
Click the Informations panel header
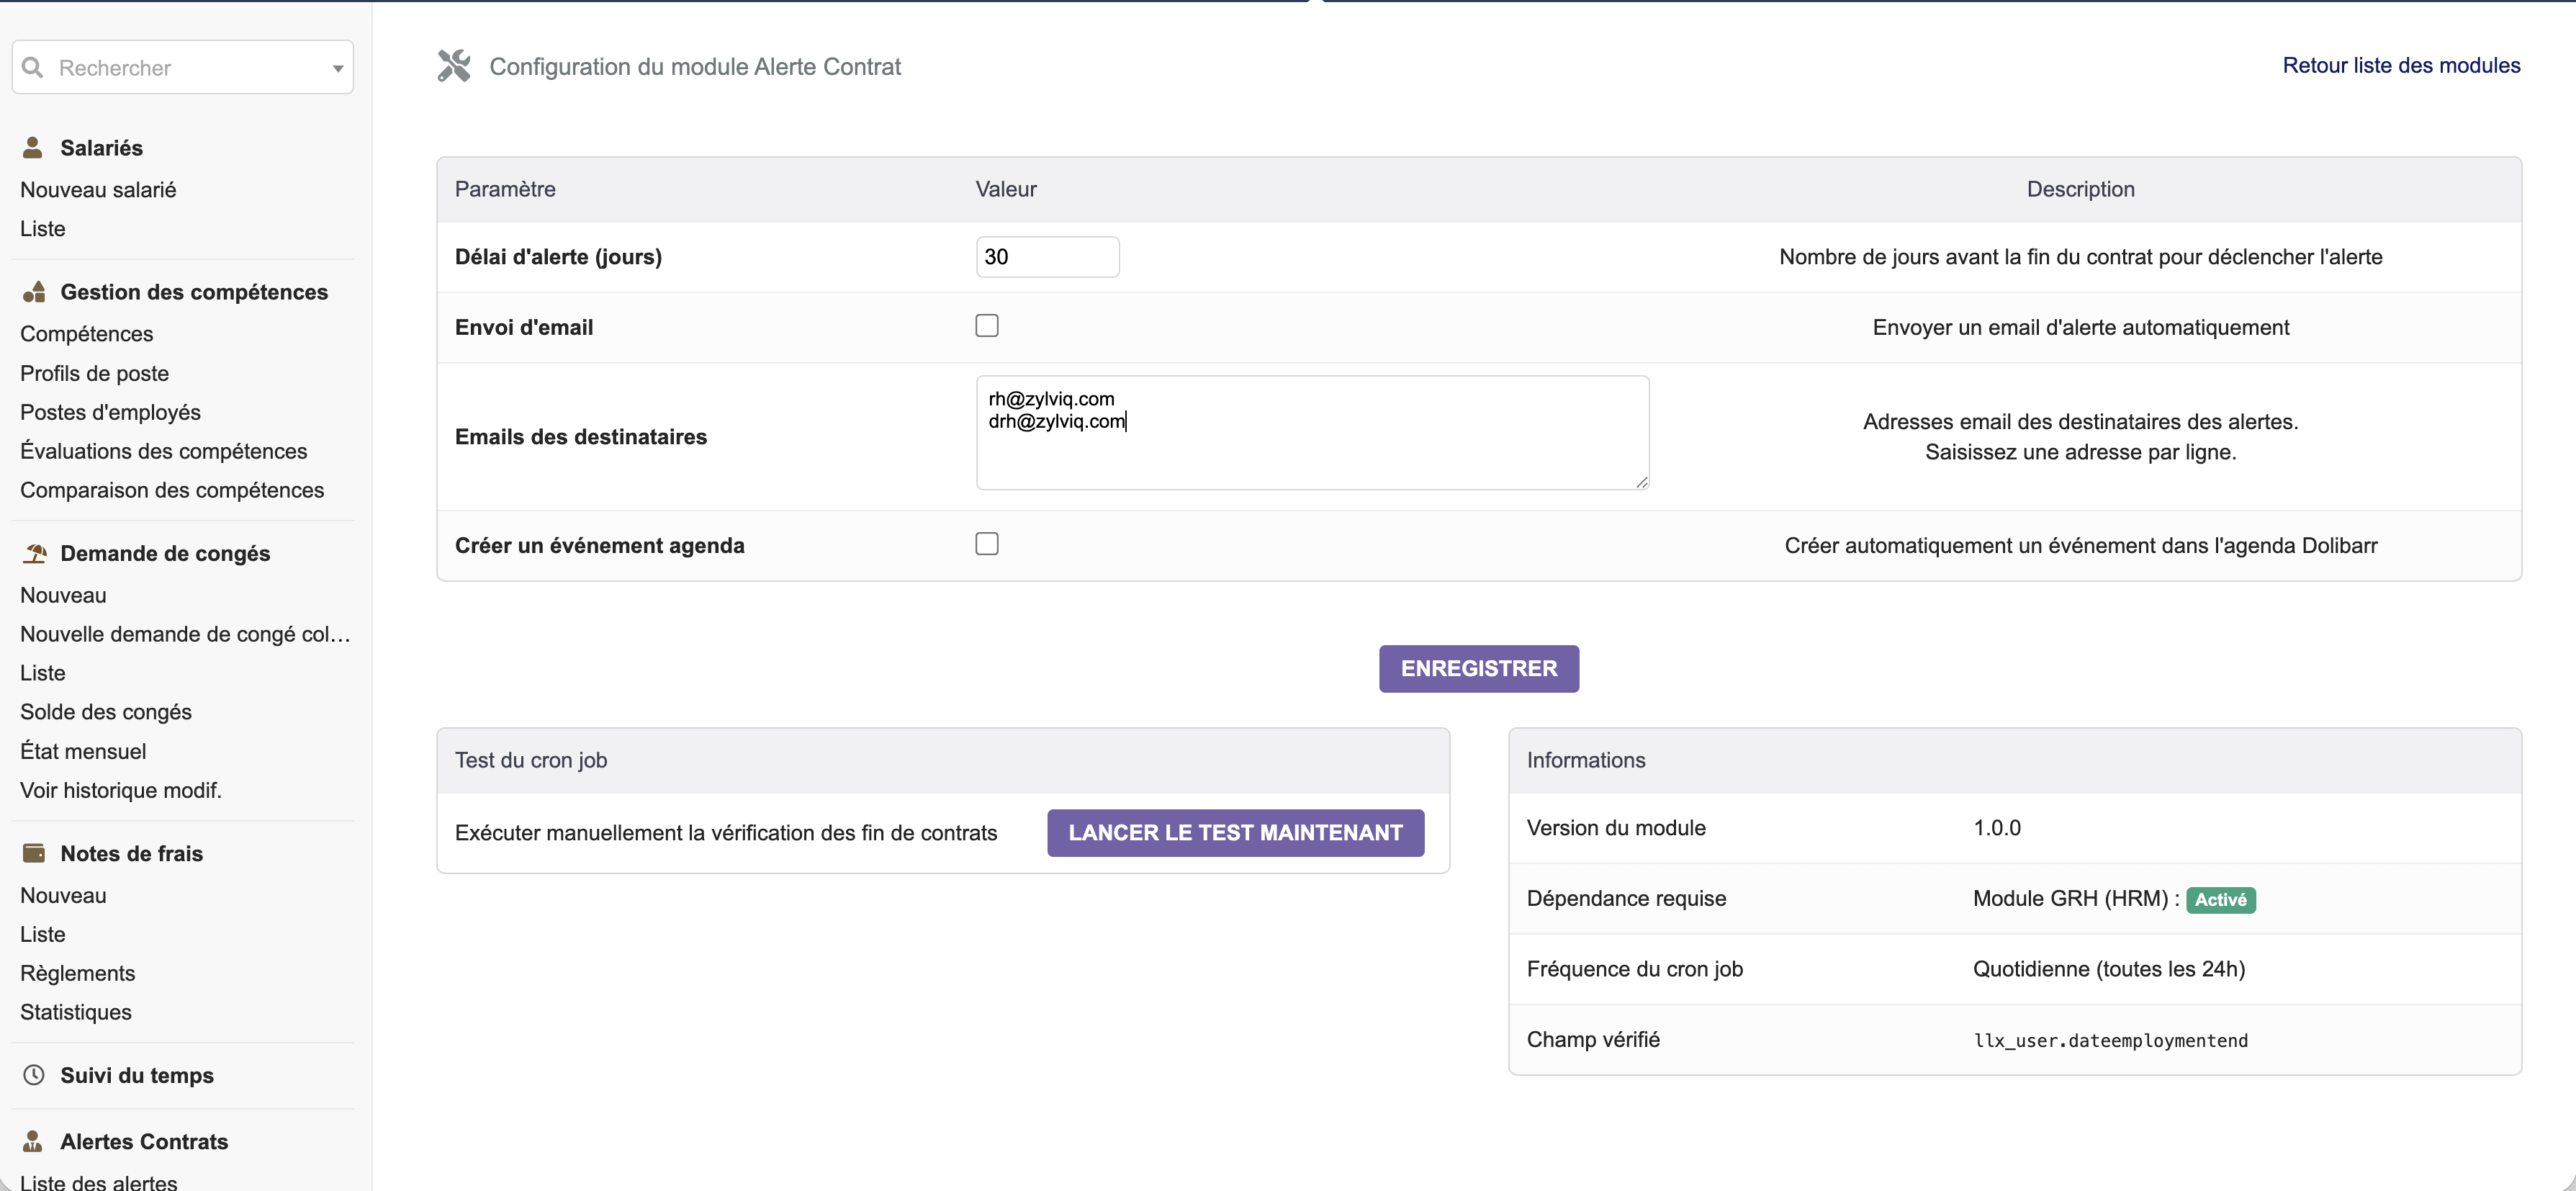[x=1586, y=760]
